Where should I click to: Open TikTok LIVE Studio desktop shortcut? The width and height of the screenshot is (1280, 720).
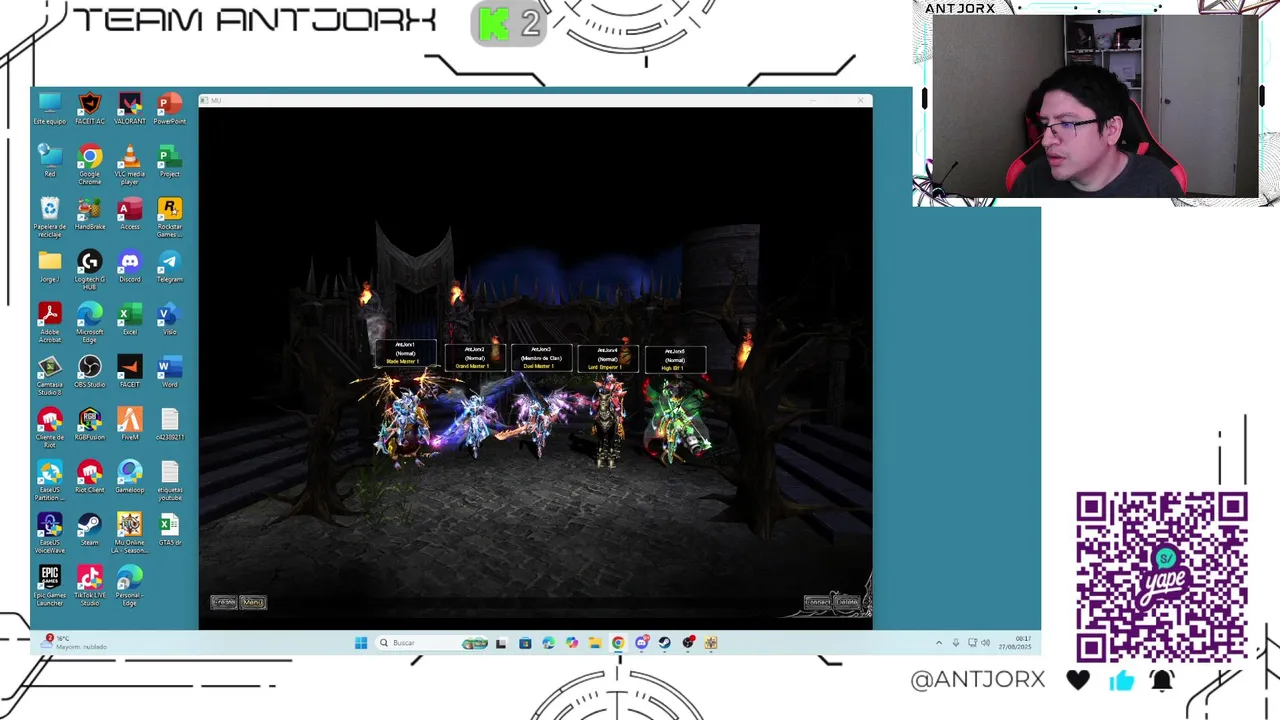(90, 586)
